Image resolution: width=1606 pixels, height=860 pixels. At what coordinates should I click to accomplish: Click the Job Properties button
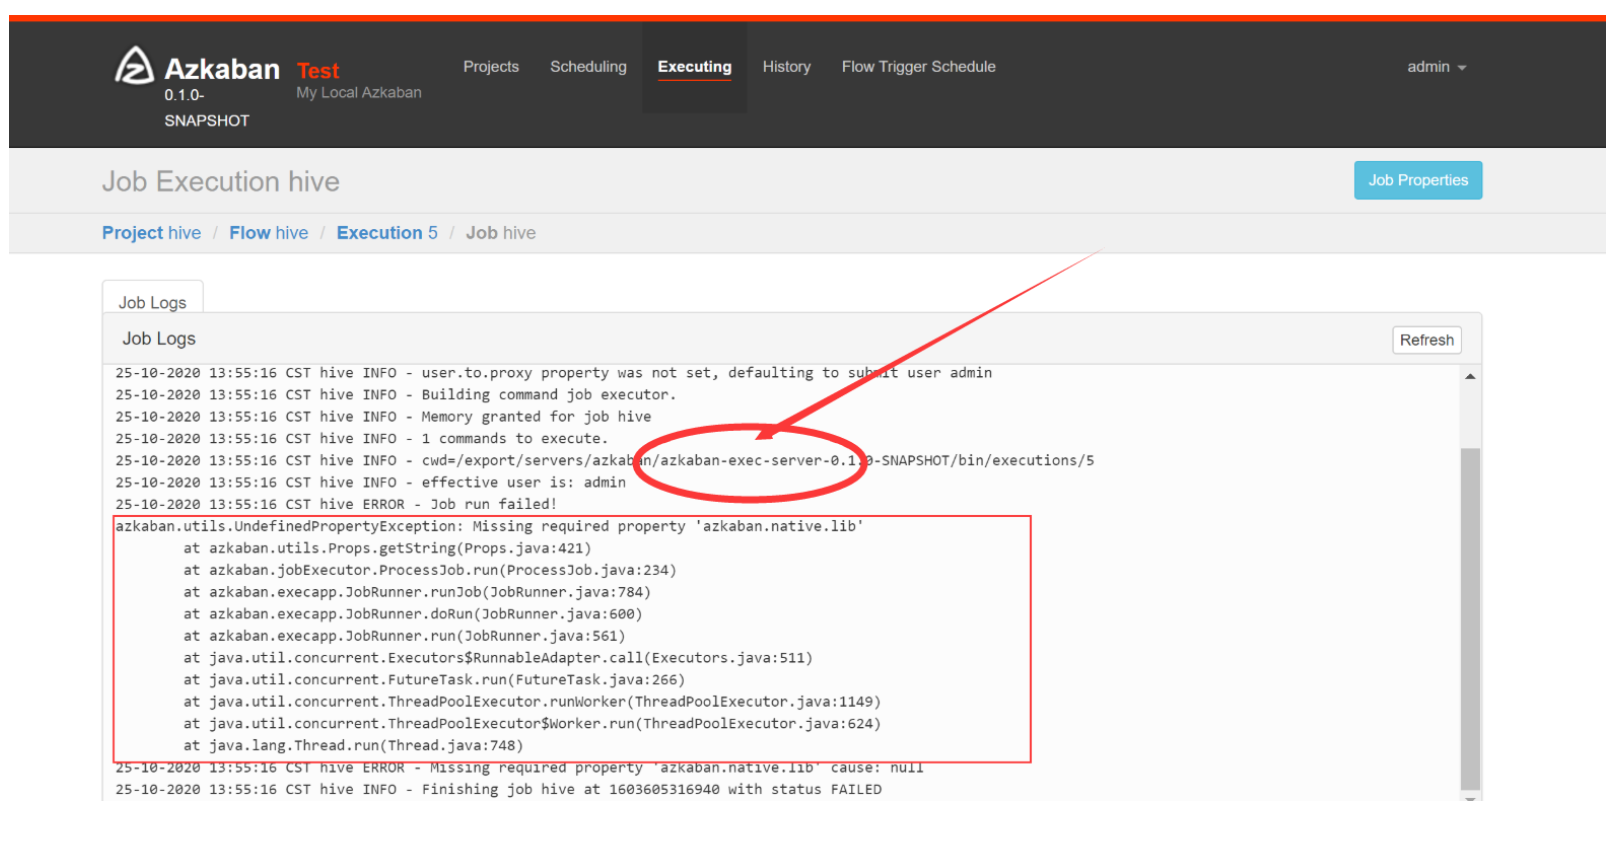[1418, 180]
